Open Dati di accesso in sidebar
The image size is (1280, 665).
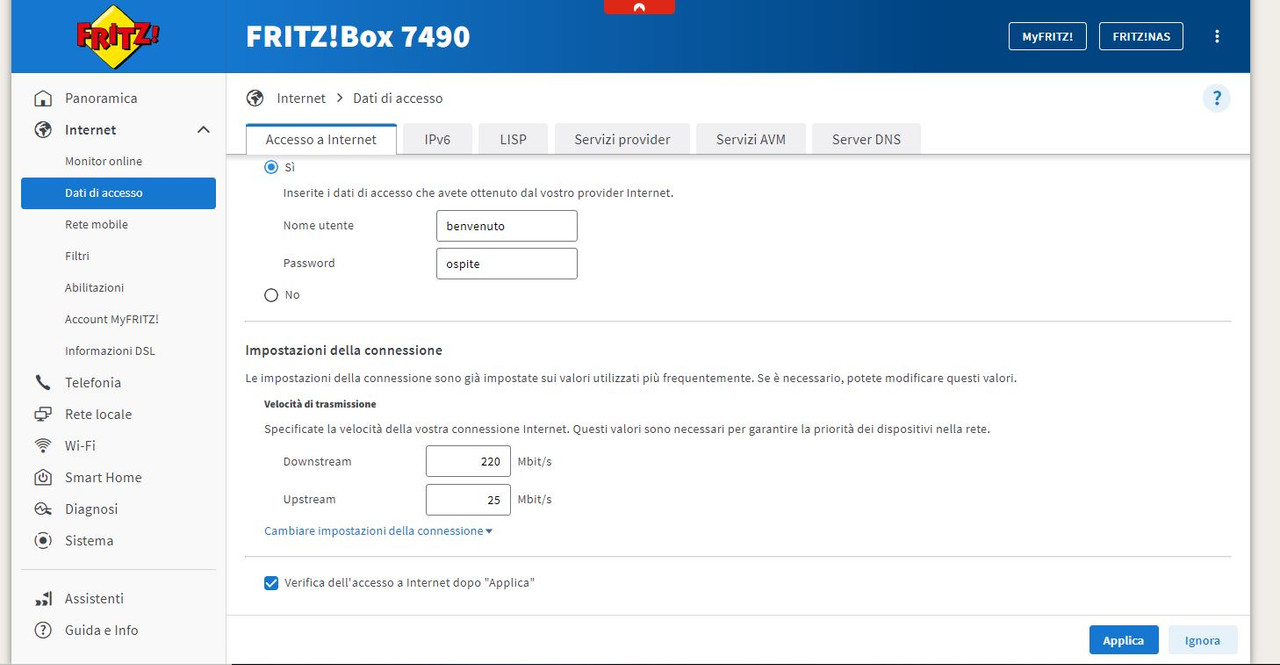[x=118, y=193]
